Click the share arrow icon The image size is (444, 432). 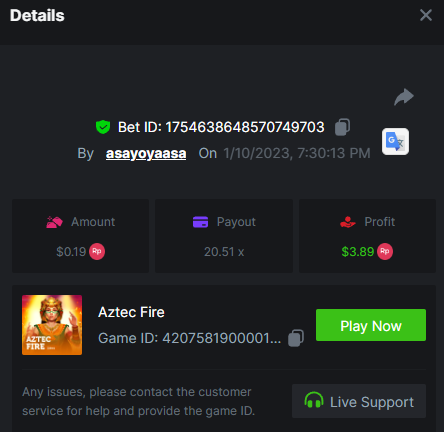[x=404, y=97]
